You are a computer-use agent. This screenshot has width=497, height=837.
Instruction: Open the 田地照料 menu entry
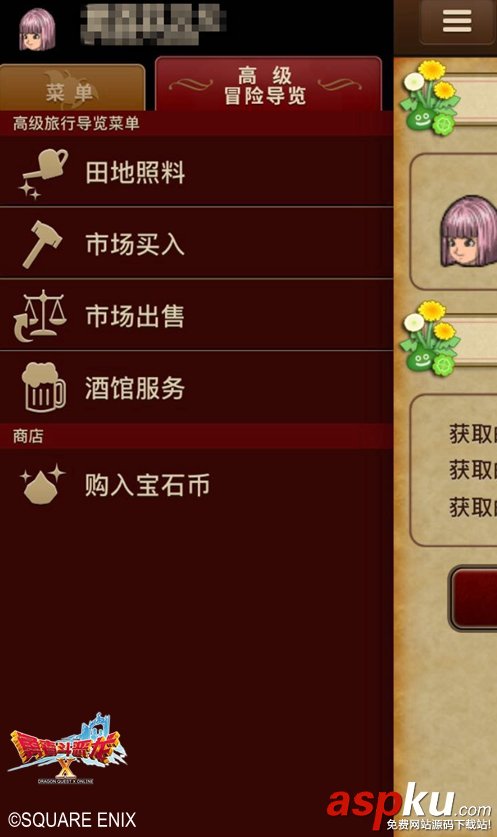point(196,172)
